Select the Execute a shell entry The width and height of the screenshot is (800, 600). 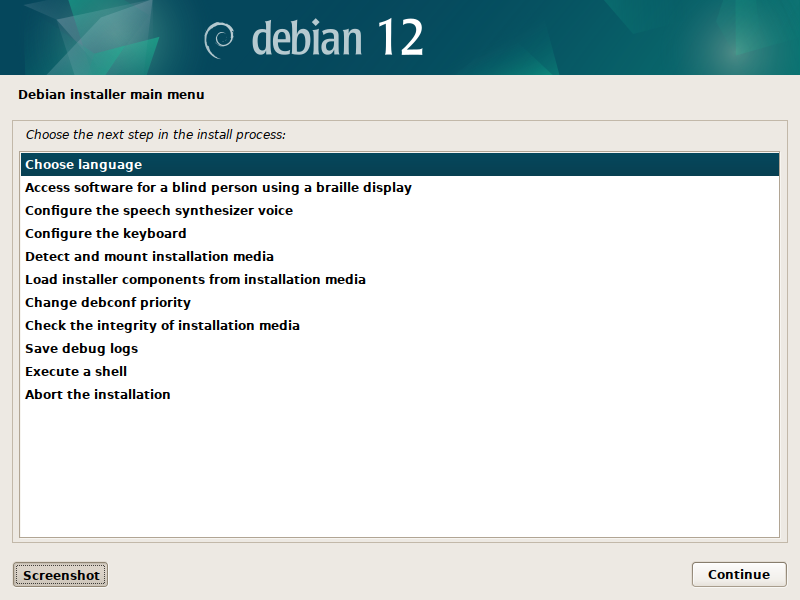75,371
